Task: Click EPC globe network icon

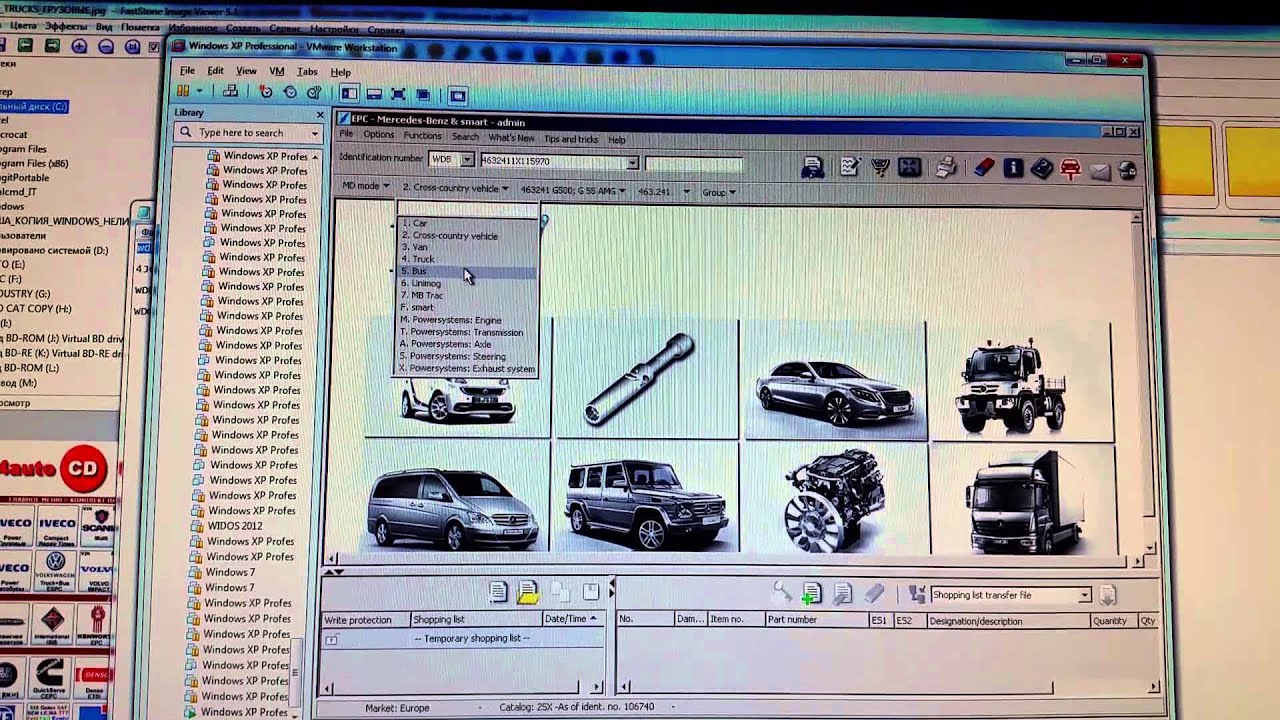Action: tap(1127, 170)
